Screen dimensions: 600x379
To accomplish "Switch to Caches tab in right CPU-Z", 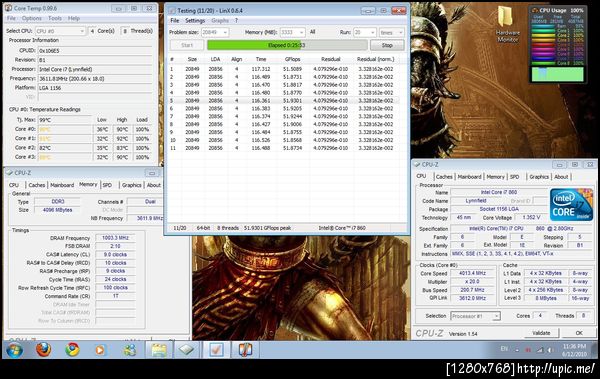I will coord(444,176).
